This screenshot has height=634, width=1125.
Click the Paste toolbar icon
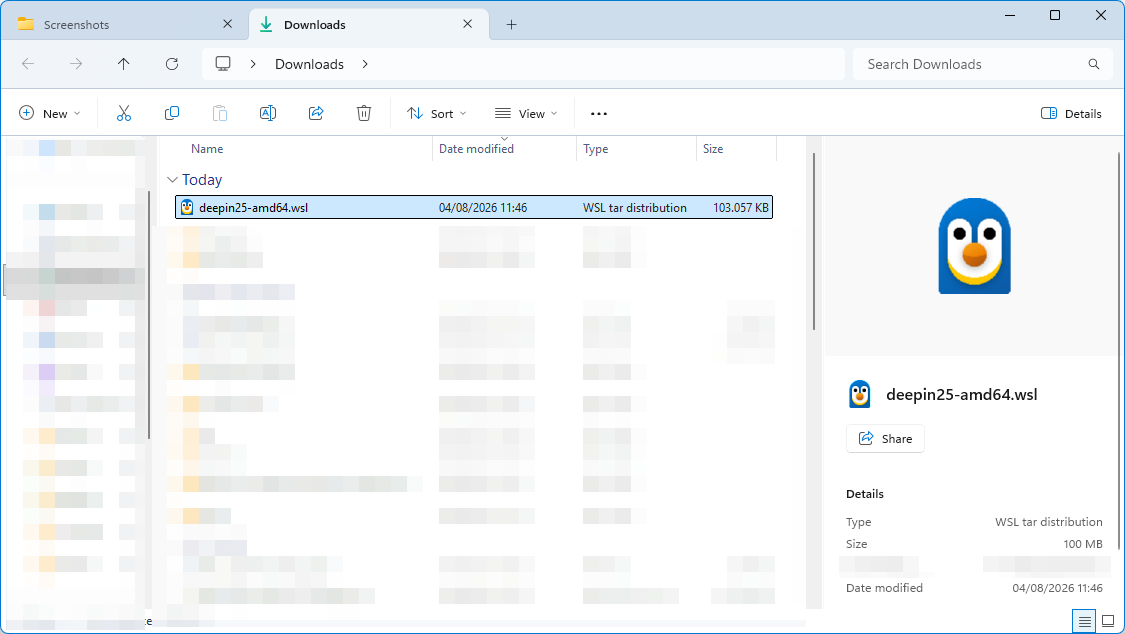coord(220,113)
